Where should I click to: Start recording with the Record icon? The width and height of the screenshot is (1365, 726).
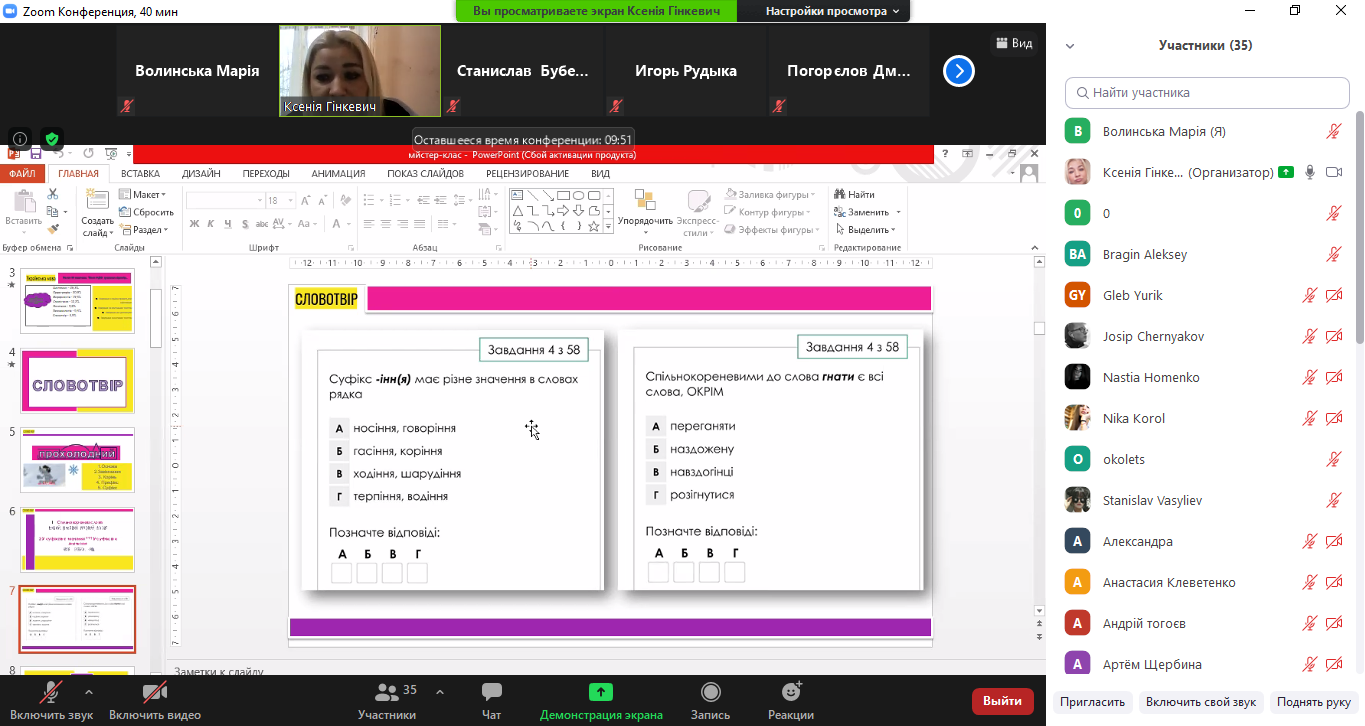710,693
